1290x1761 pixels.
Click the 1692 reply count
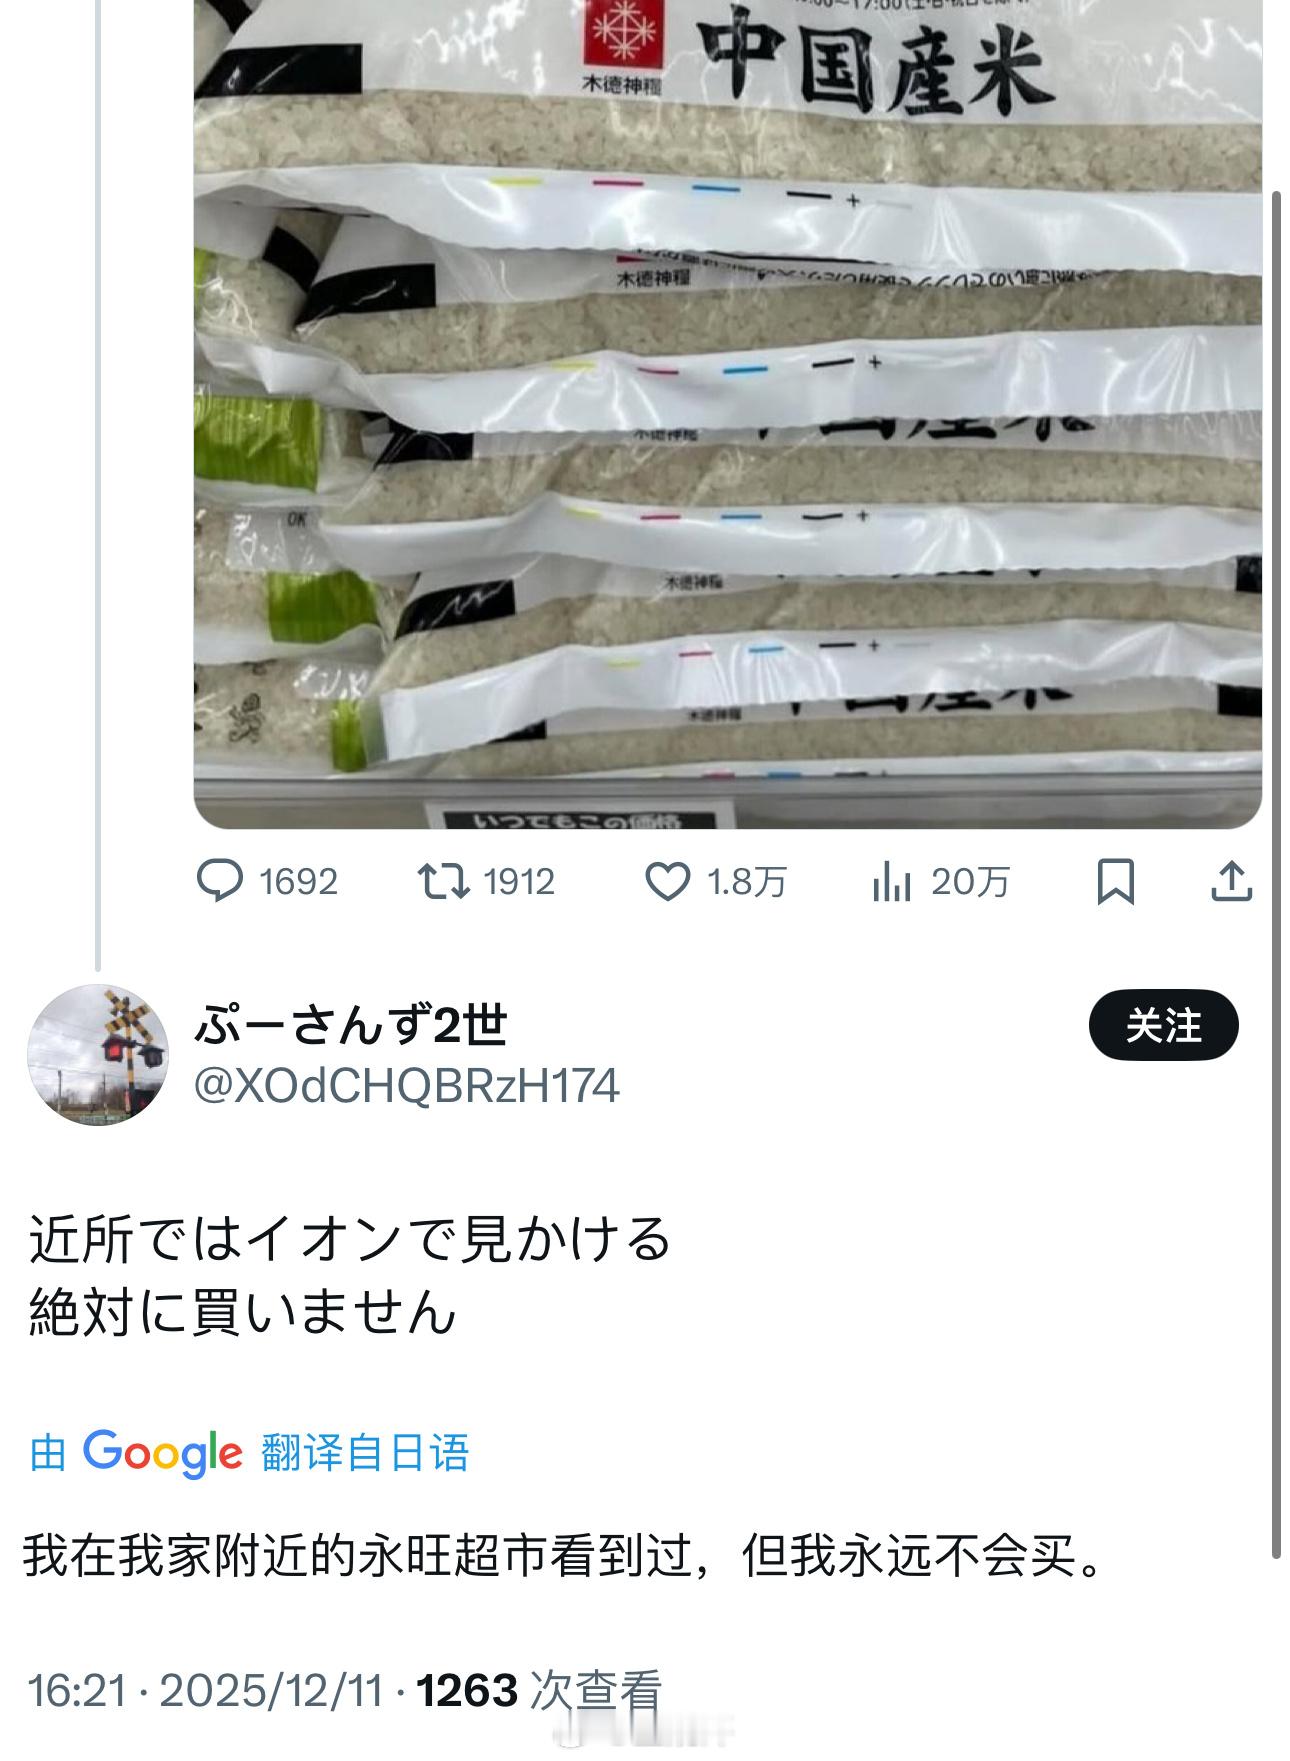pyautogui.click(x=298, y=882)
